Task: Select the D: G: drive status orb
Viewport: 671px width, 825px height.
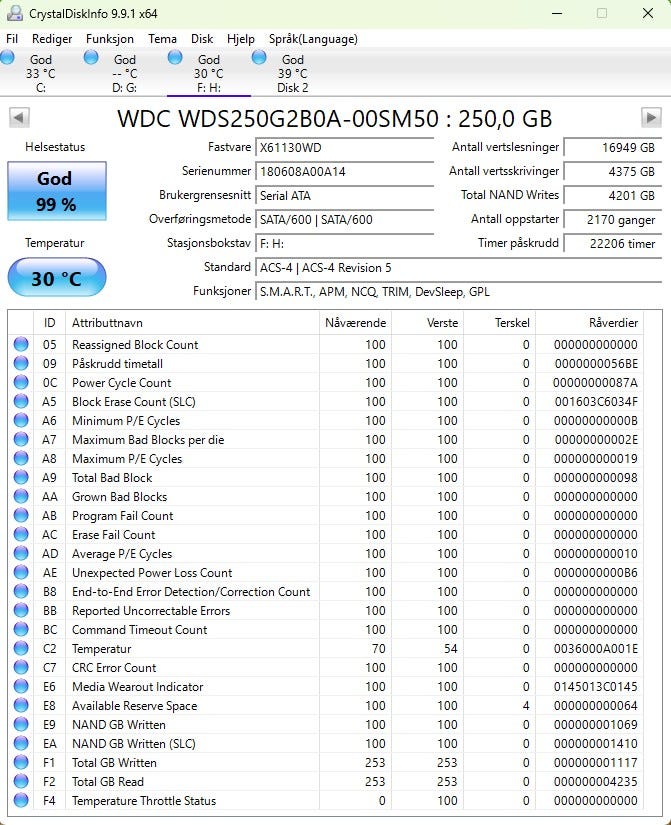Action: [92, 57]
